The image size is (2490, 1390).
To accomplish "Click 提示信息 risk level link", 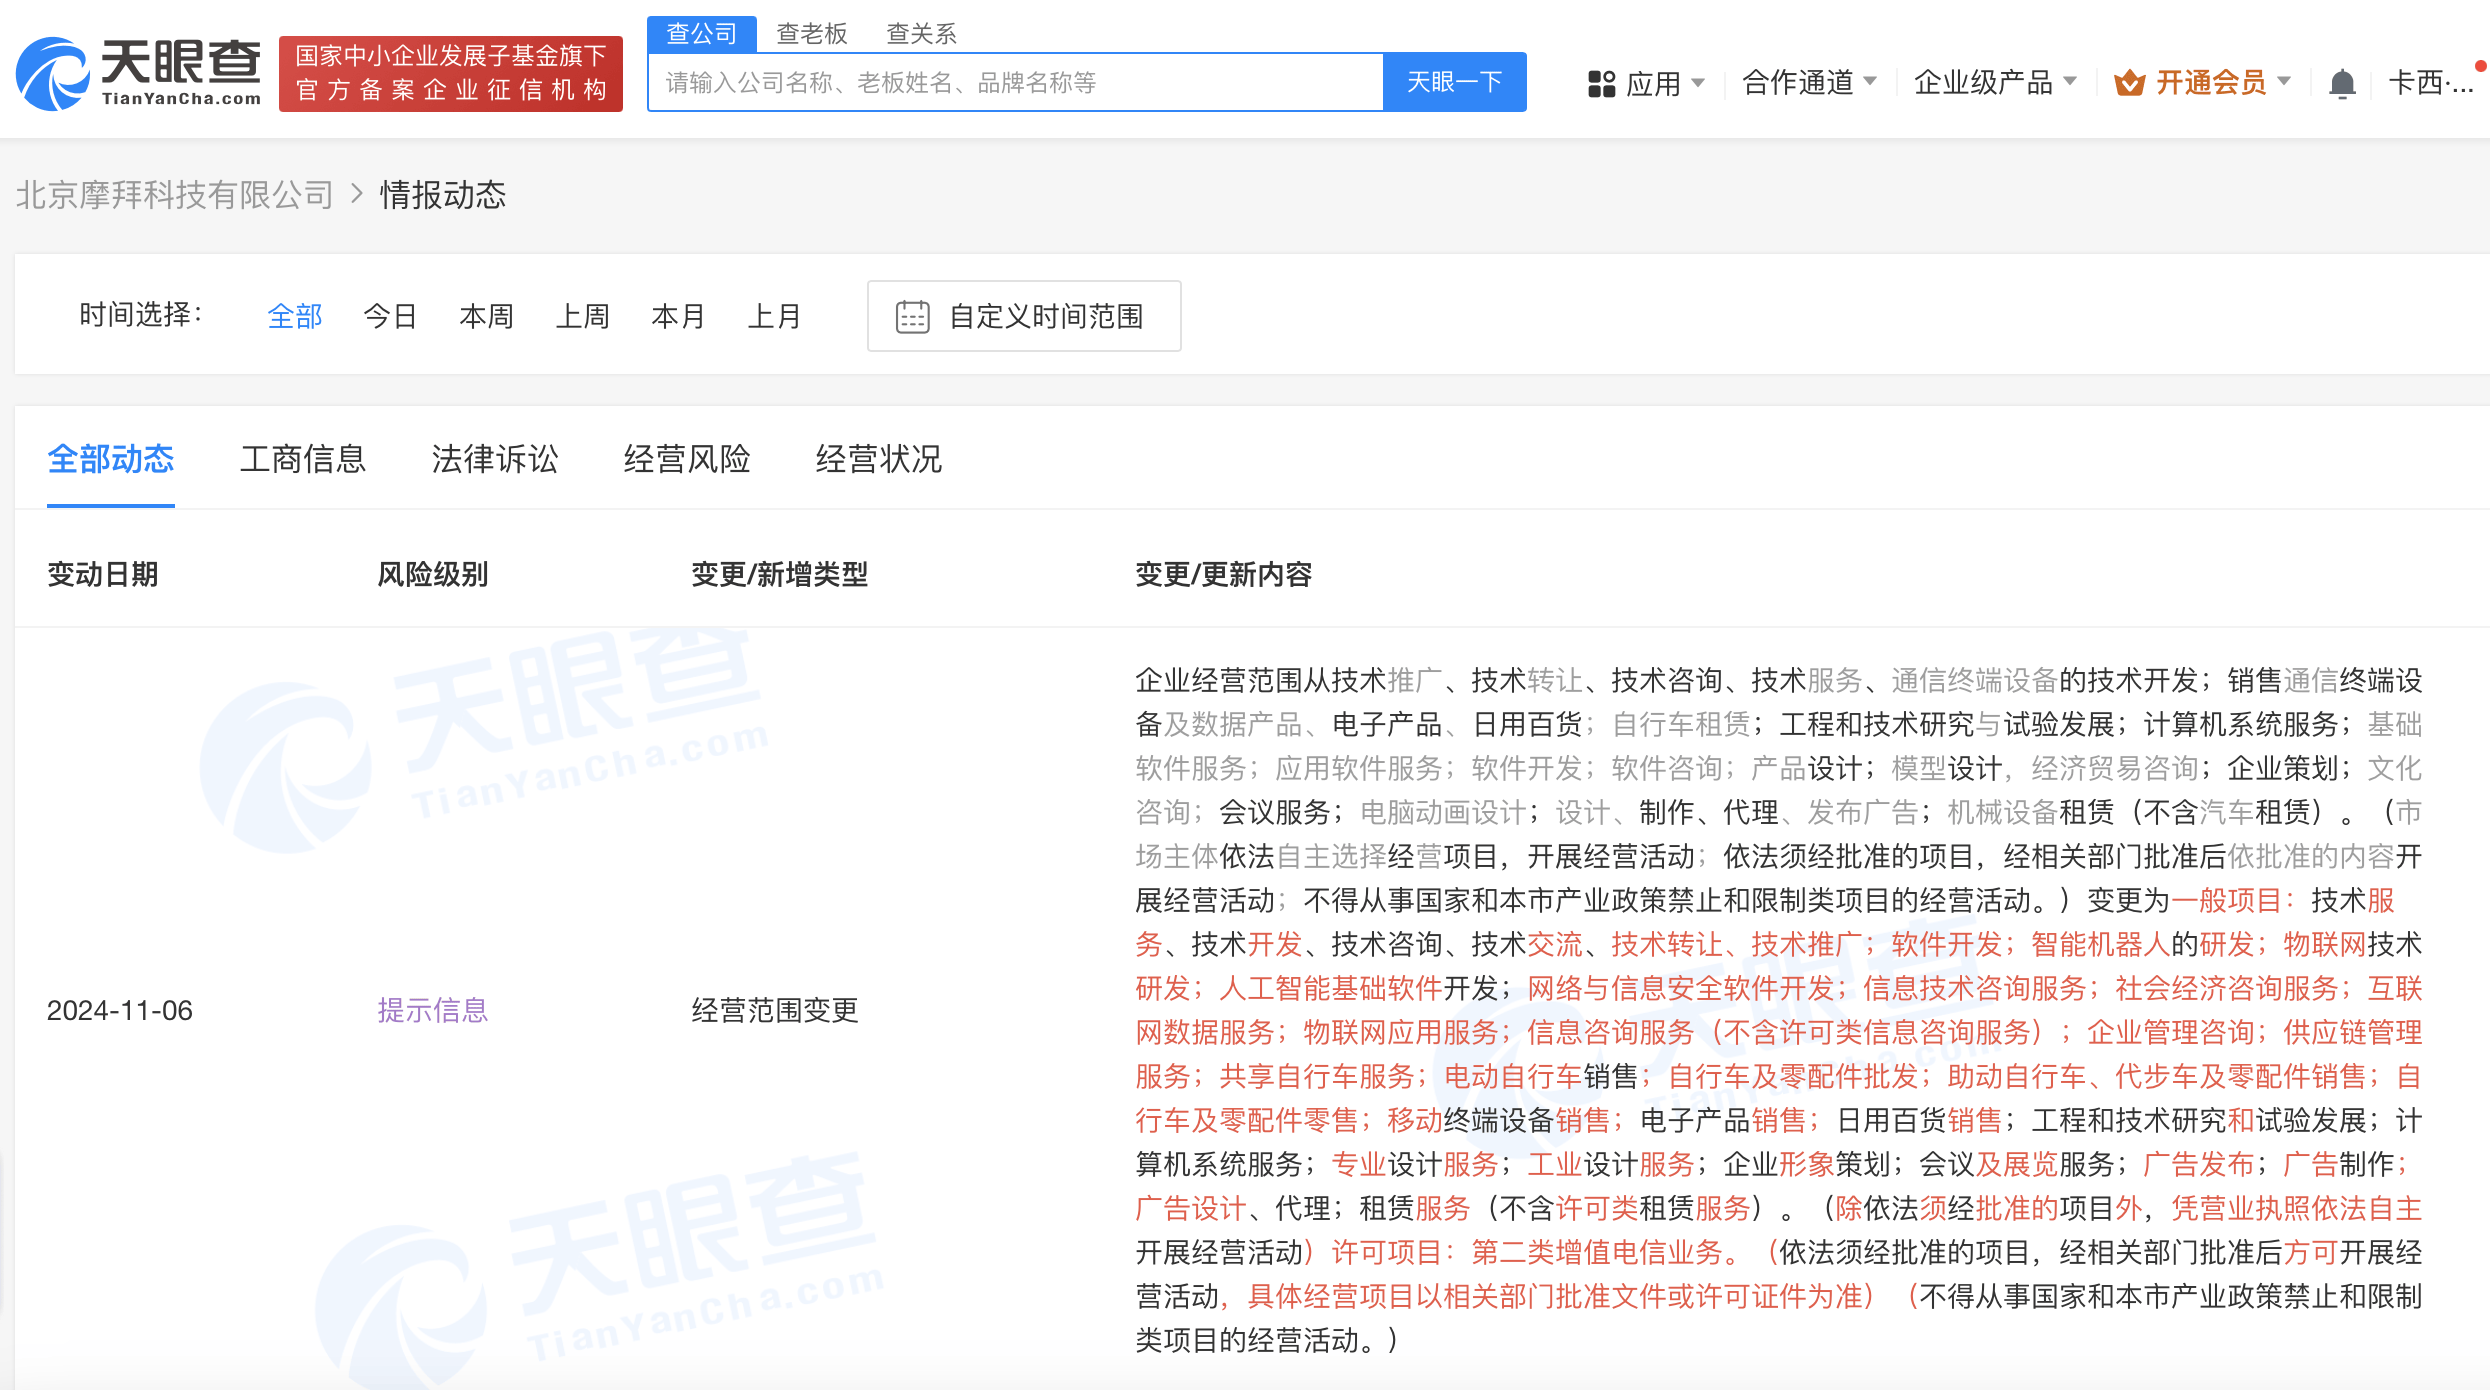I will click(x=431, y=1009).
